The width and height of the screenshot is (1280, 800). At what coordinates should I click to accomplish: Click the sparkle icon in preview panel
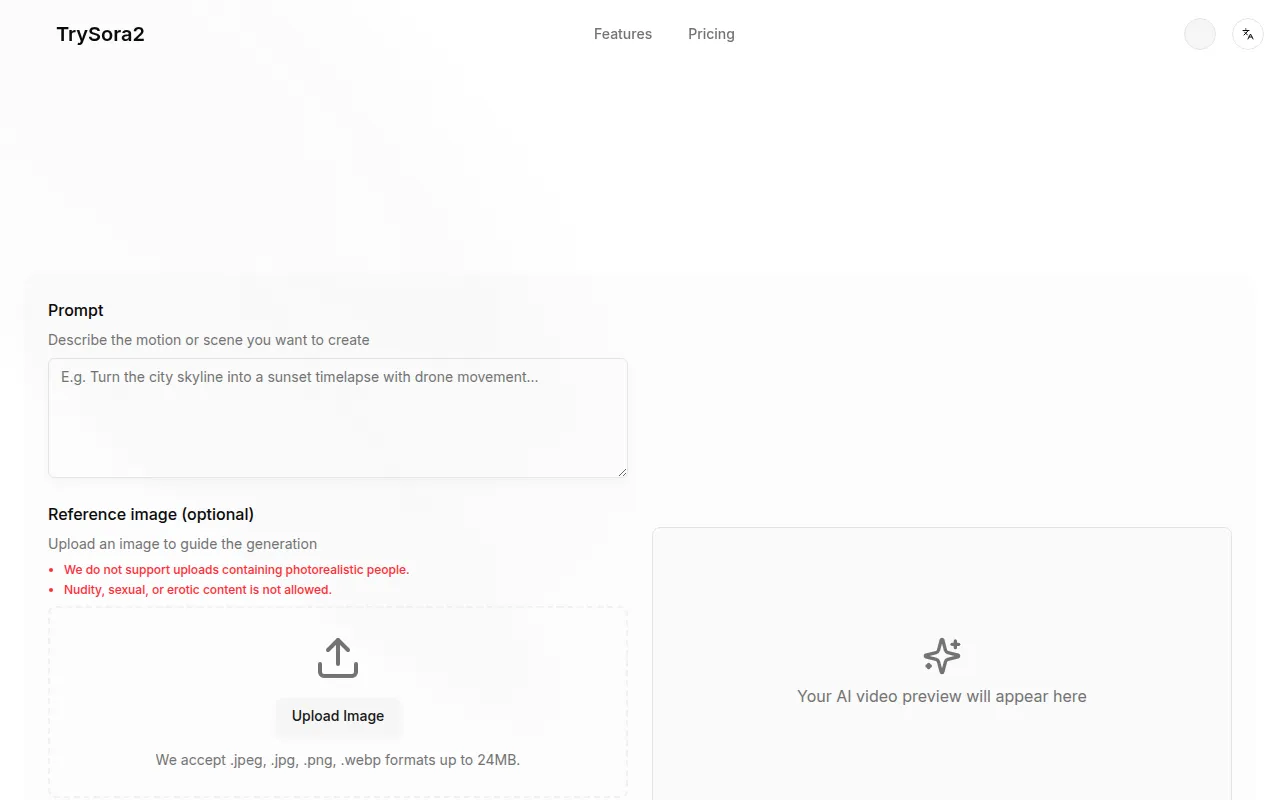point(941,656)
